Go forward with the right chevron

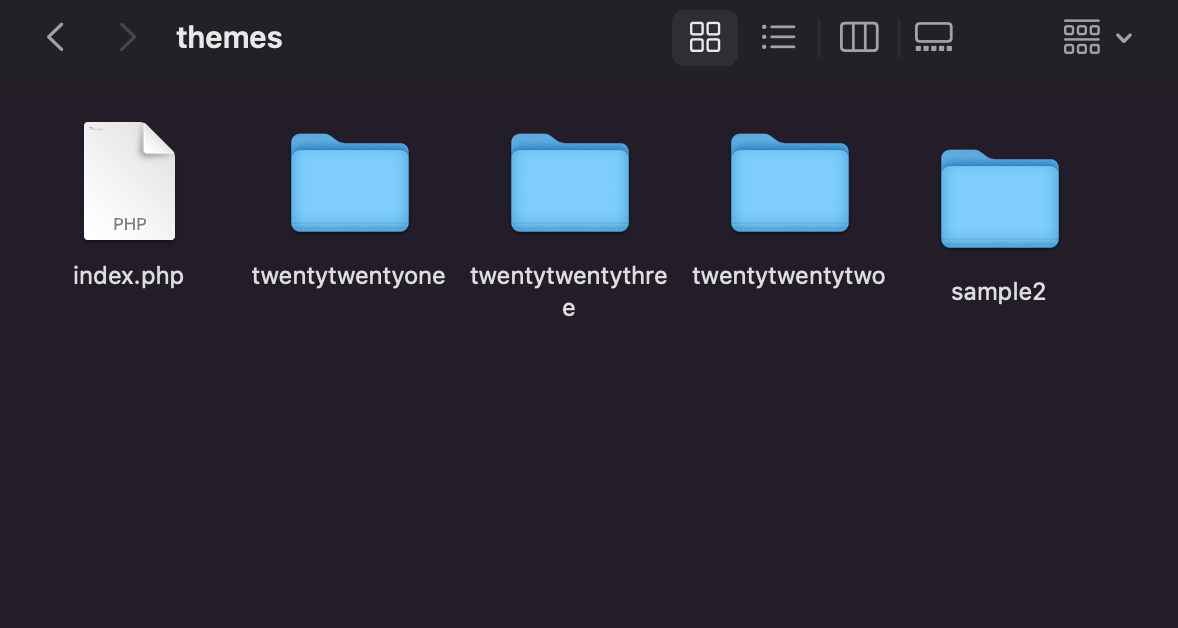(x=128, y=37)
